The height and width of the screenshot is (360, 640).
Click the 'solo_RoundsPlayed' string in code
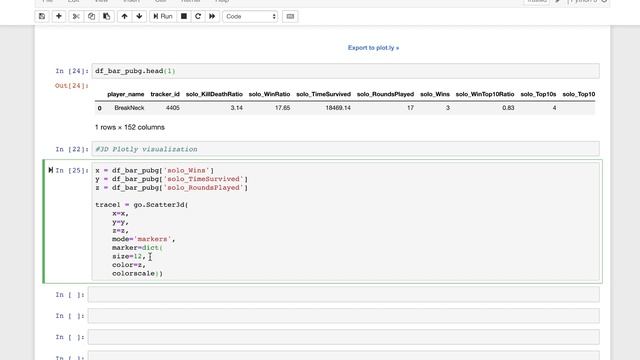204,187
